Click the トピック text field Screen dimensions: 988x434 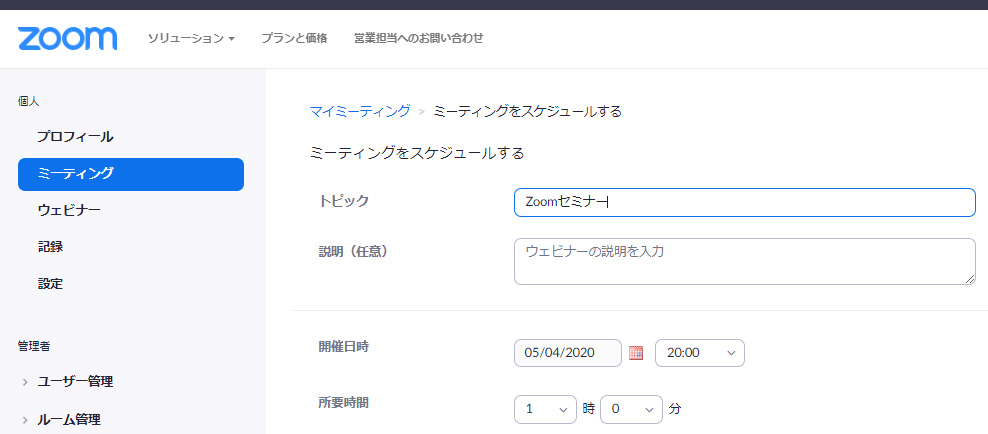[744, 202]
